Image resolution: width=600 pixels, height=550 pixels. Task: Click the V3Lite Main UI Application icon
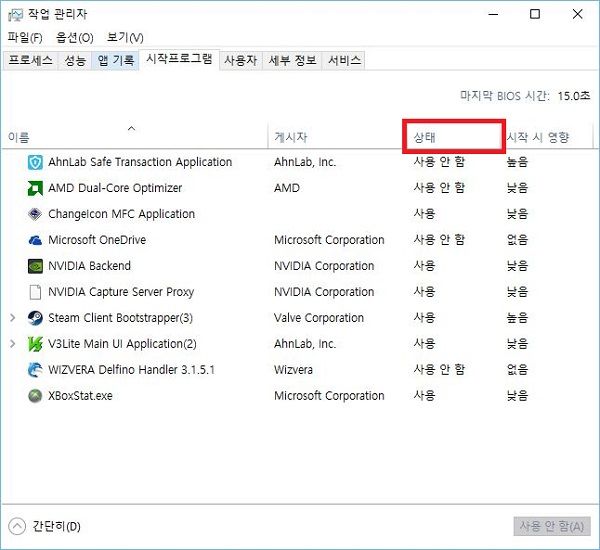point(35,344)
